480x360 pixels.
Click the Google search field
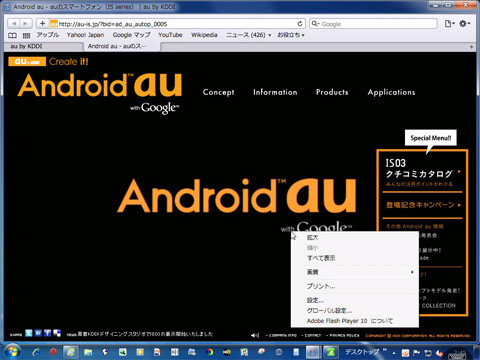click(373, 24)
